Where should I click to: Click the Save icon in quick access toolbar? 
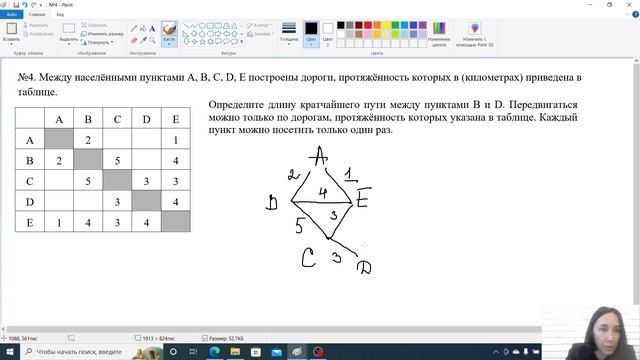click(16, 5)
